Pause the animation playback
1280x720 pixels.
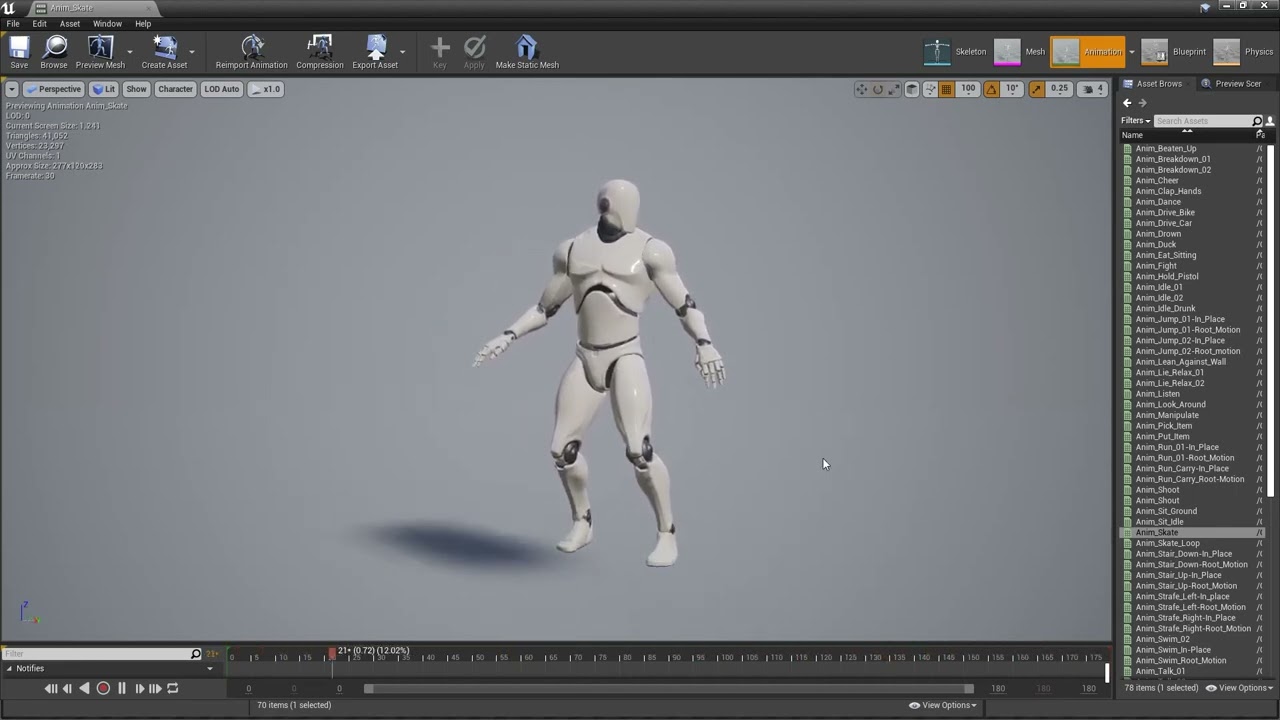(x=121, y=688)
